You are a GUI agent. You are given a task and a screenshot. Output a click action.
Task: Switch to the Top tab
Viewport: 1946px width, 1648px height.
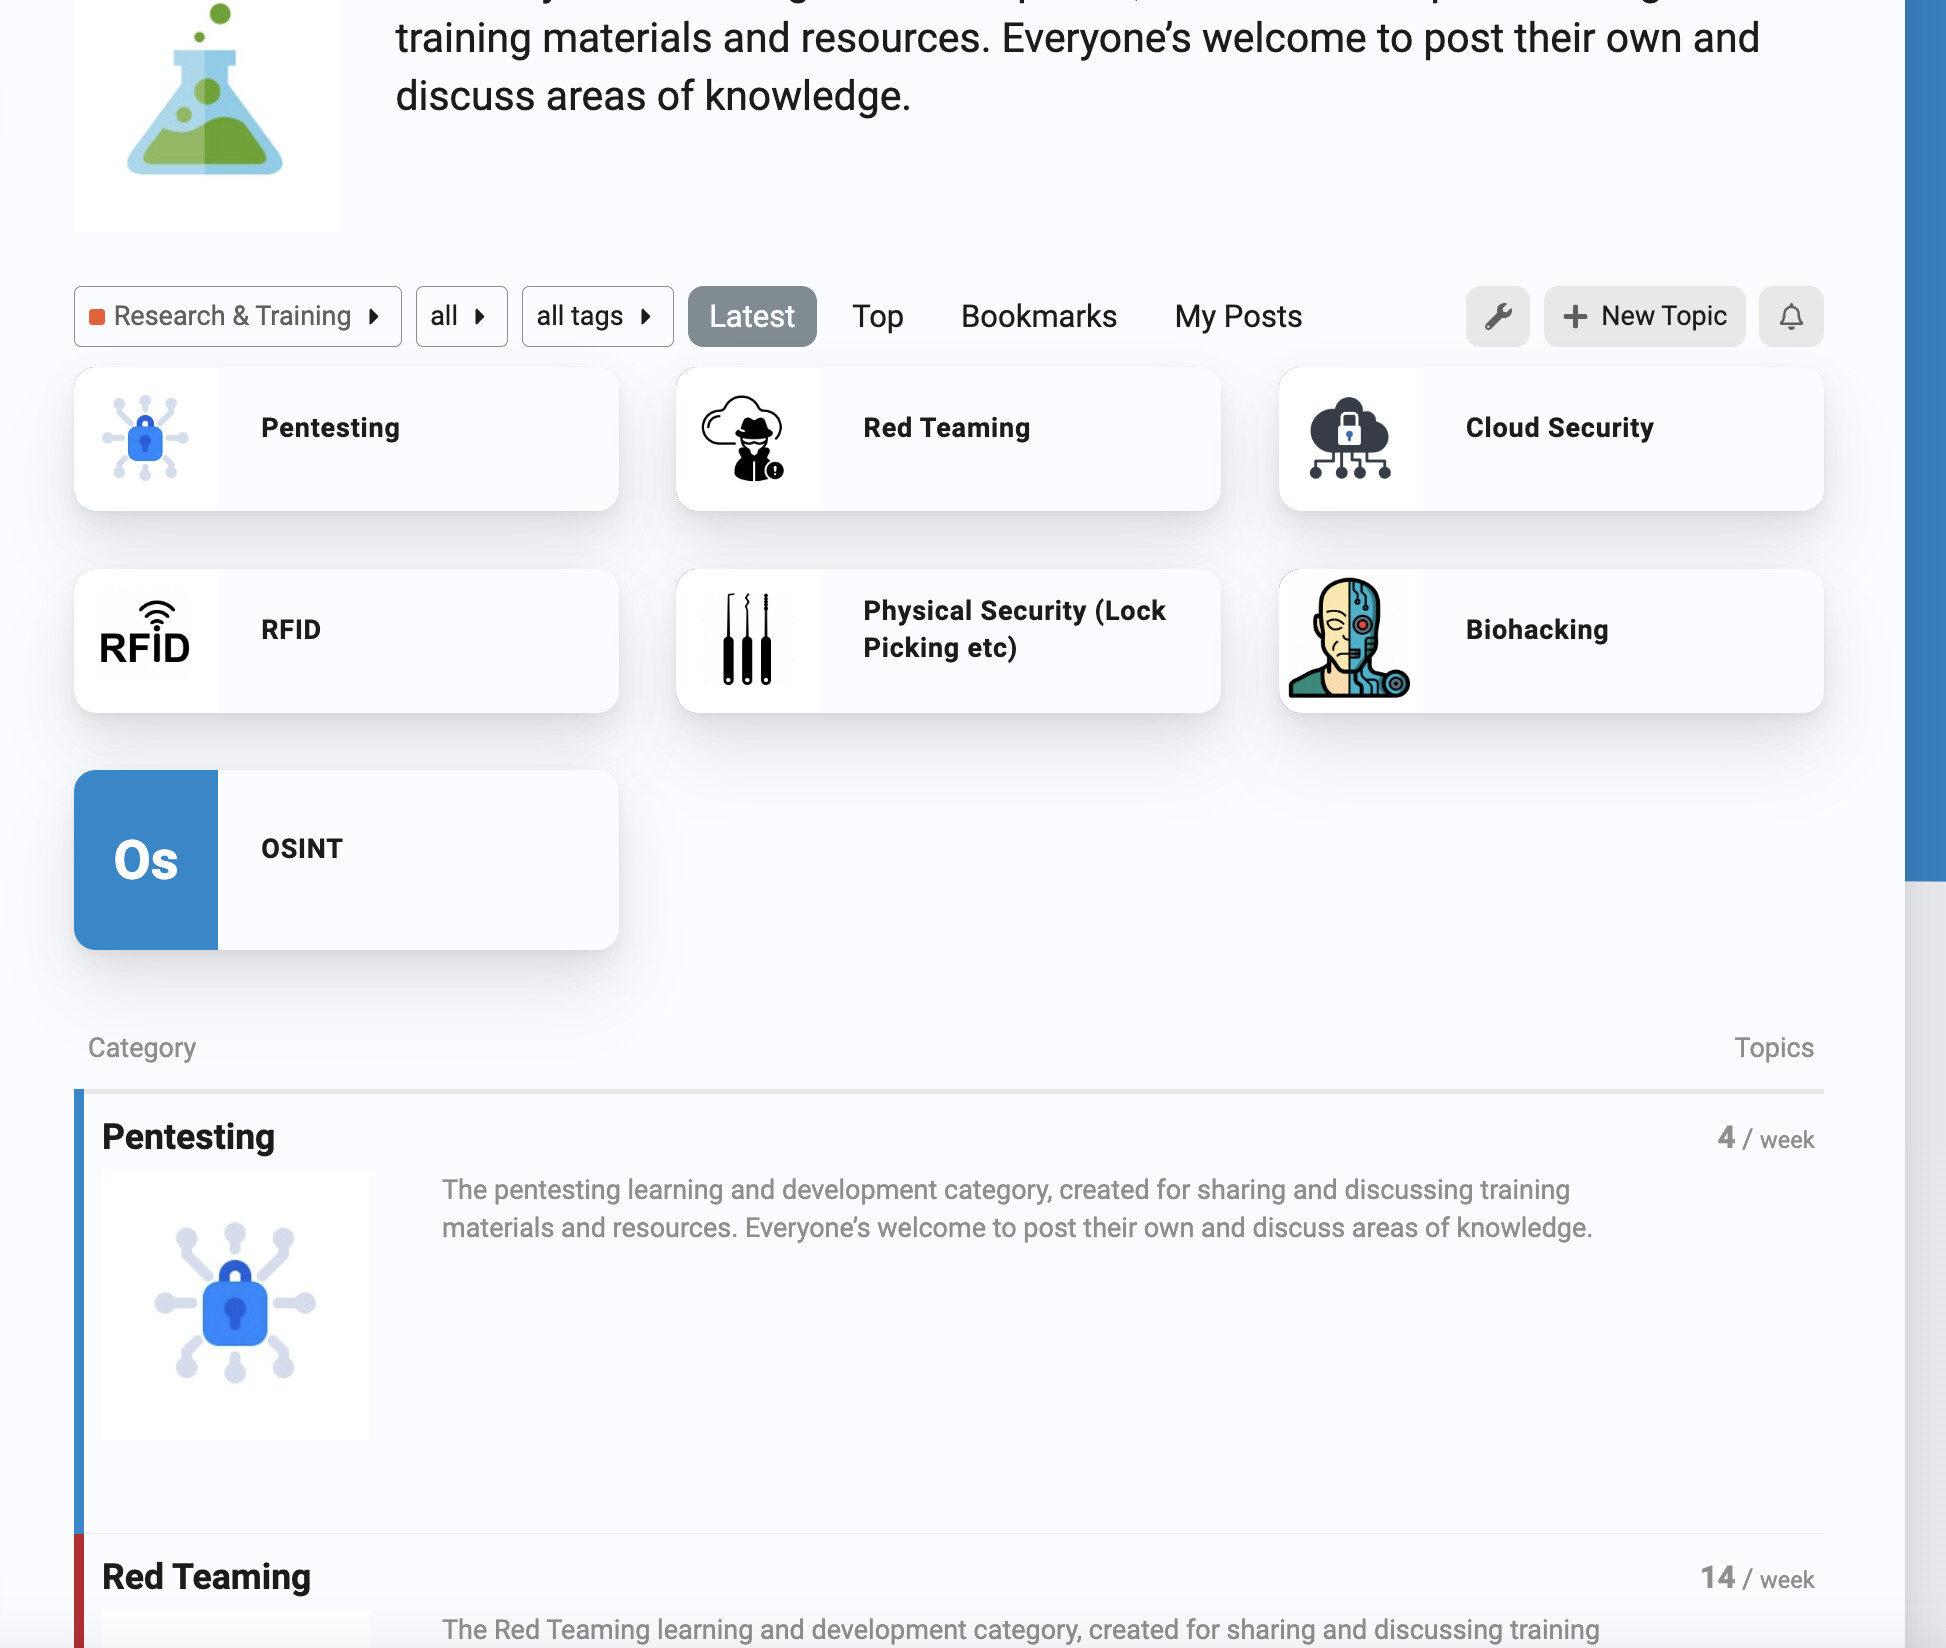[877, 316]
